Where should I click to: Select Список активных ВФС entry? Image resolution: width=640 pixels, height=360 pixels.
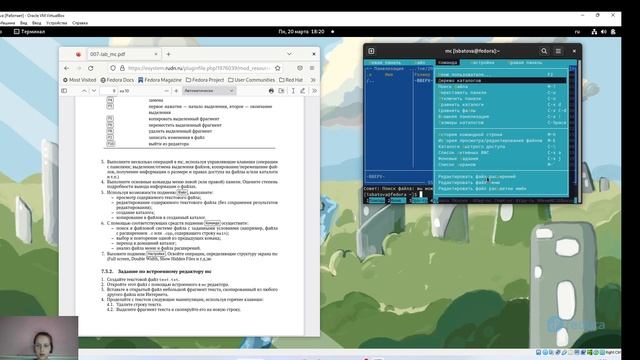pos(502,153)
